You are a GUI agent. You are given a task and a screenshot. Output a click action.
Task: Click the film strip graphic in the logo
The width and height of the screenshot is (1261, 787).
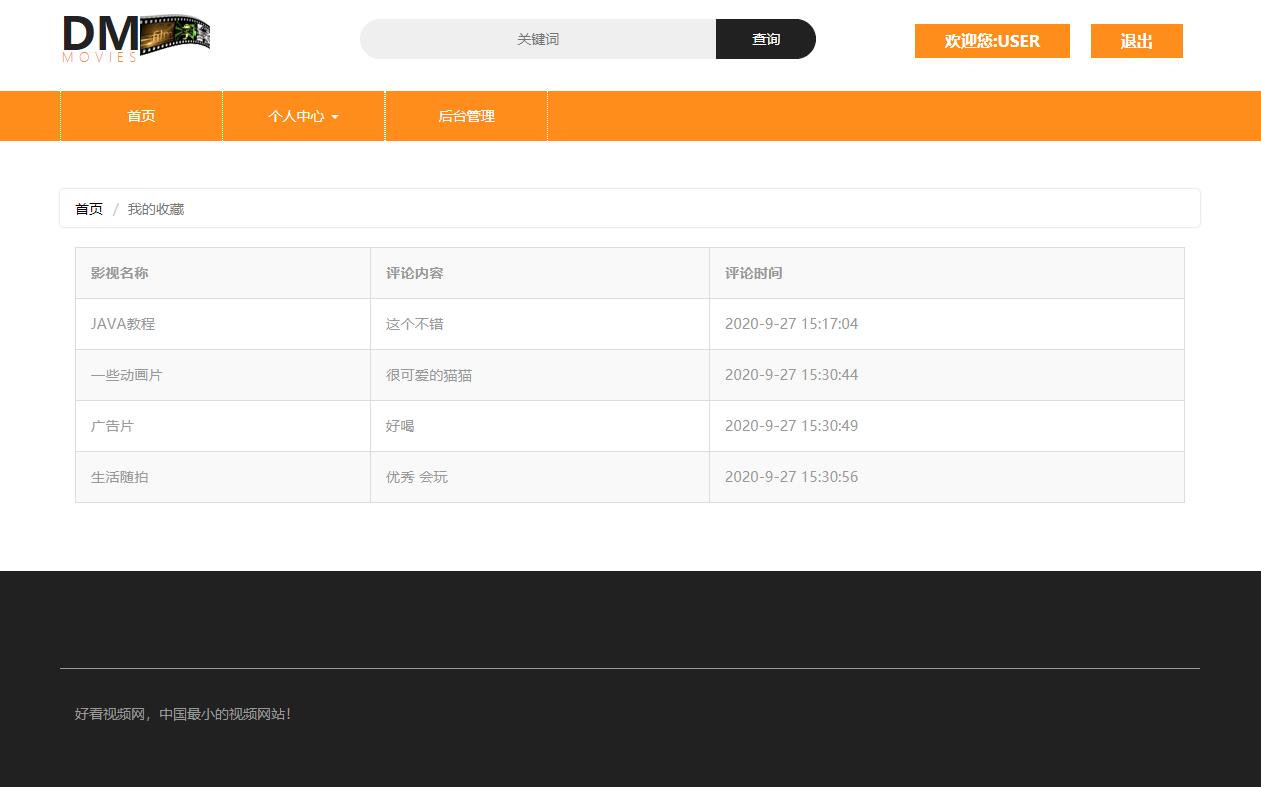(x=175, y=35)
